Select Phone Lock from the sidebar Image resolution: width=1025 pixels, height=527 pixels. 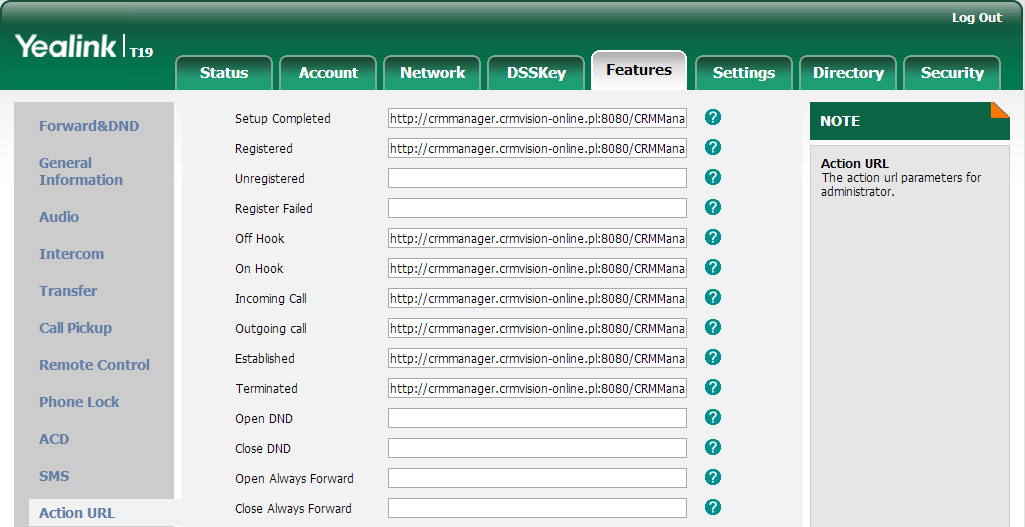79,402
